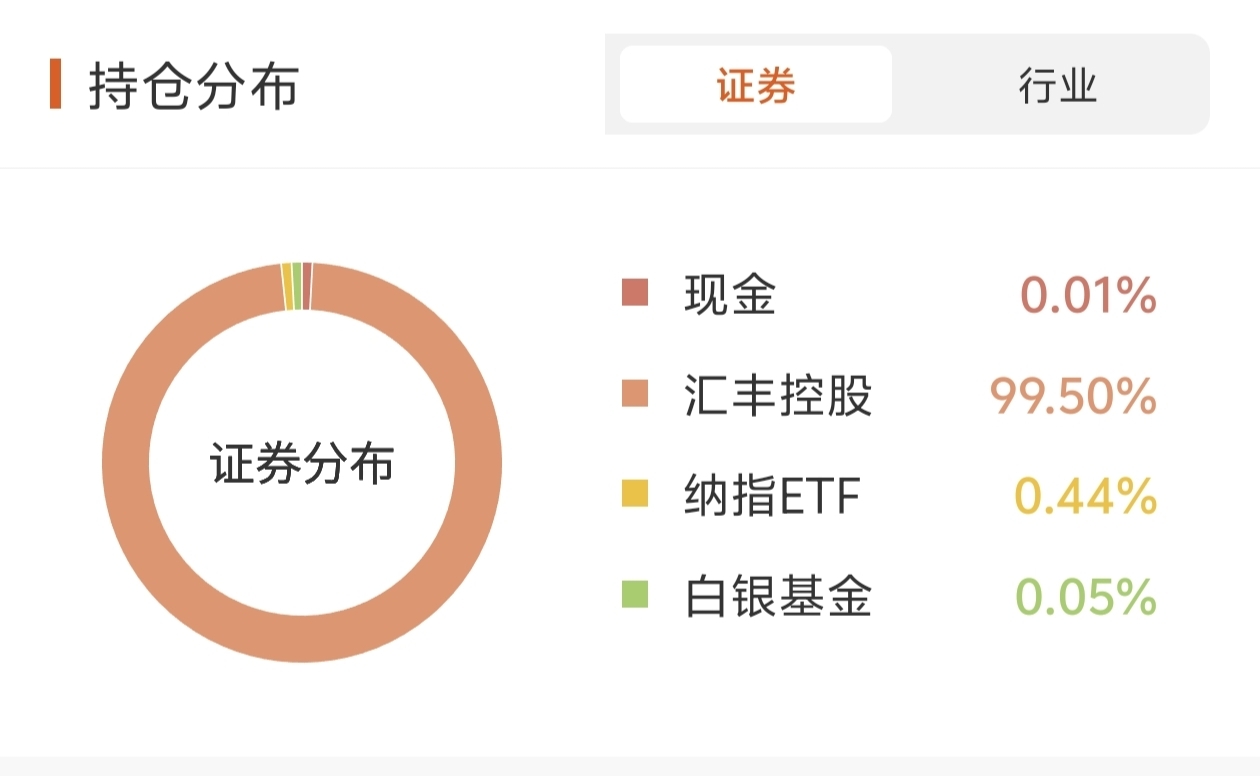Click the orange 汇丰控股 legend color square
The height and width of the screenshot is (776, 1260).
click(x=635, y=394)
